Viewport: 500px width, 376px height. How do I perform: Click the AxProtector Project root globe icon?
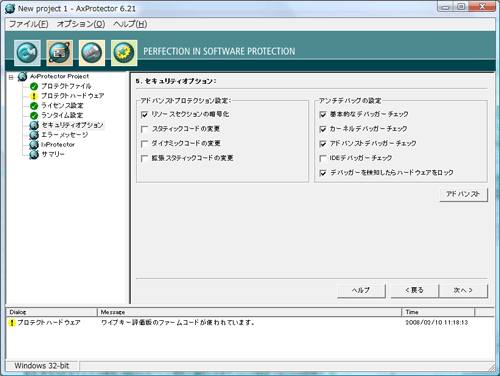tap(22, 77)
